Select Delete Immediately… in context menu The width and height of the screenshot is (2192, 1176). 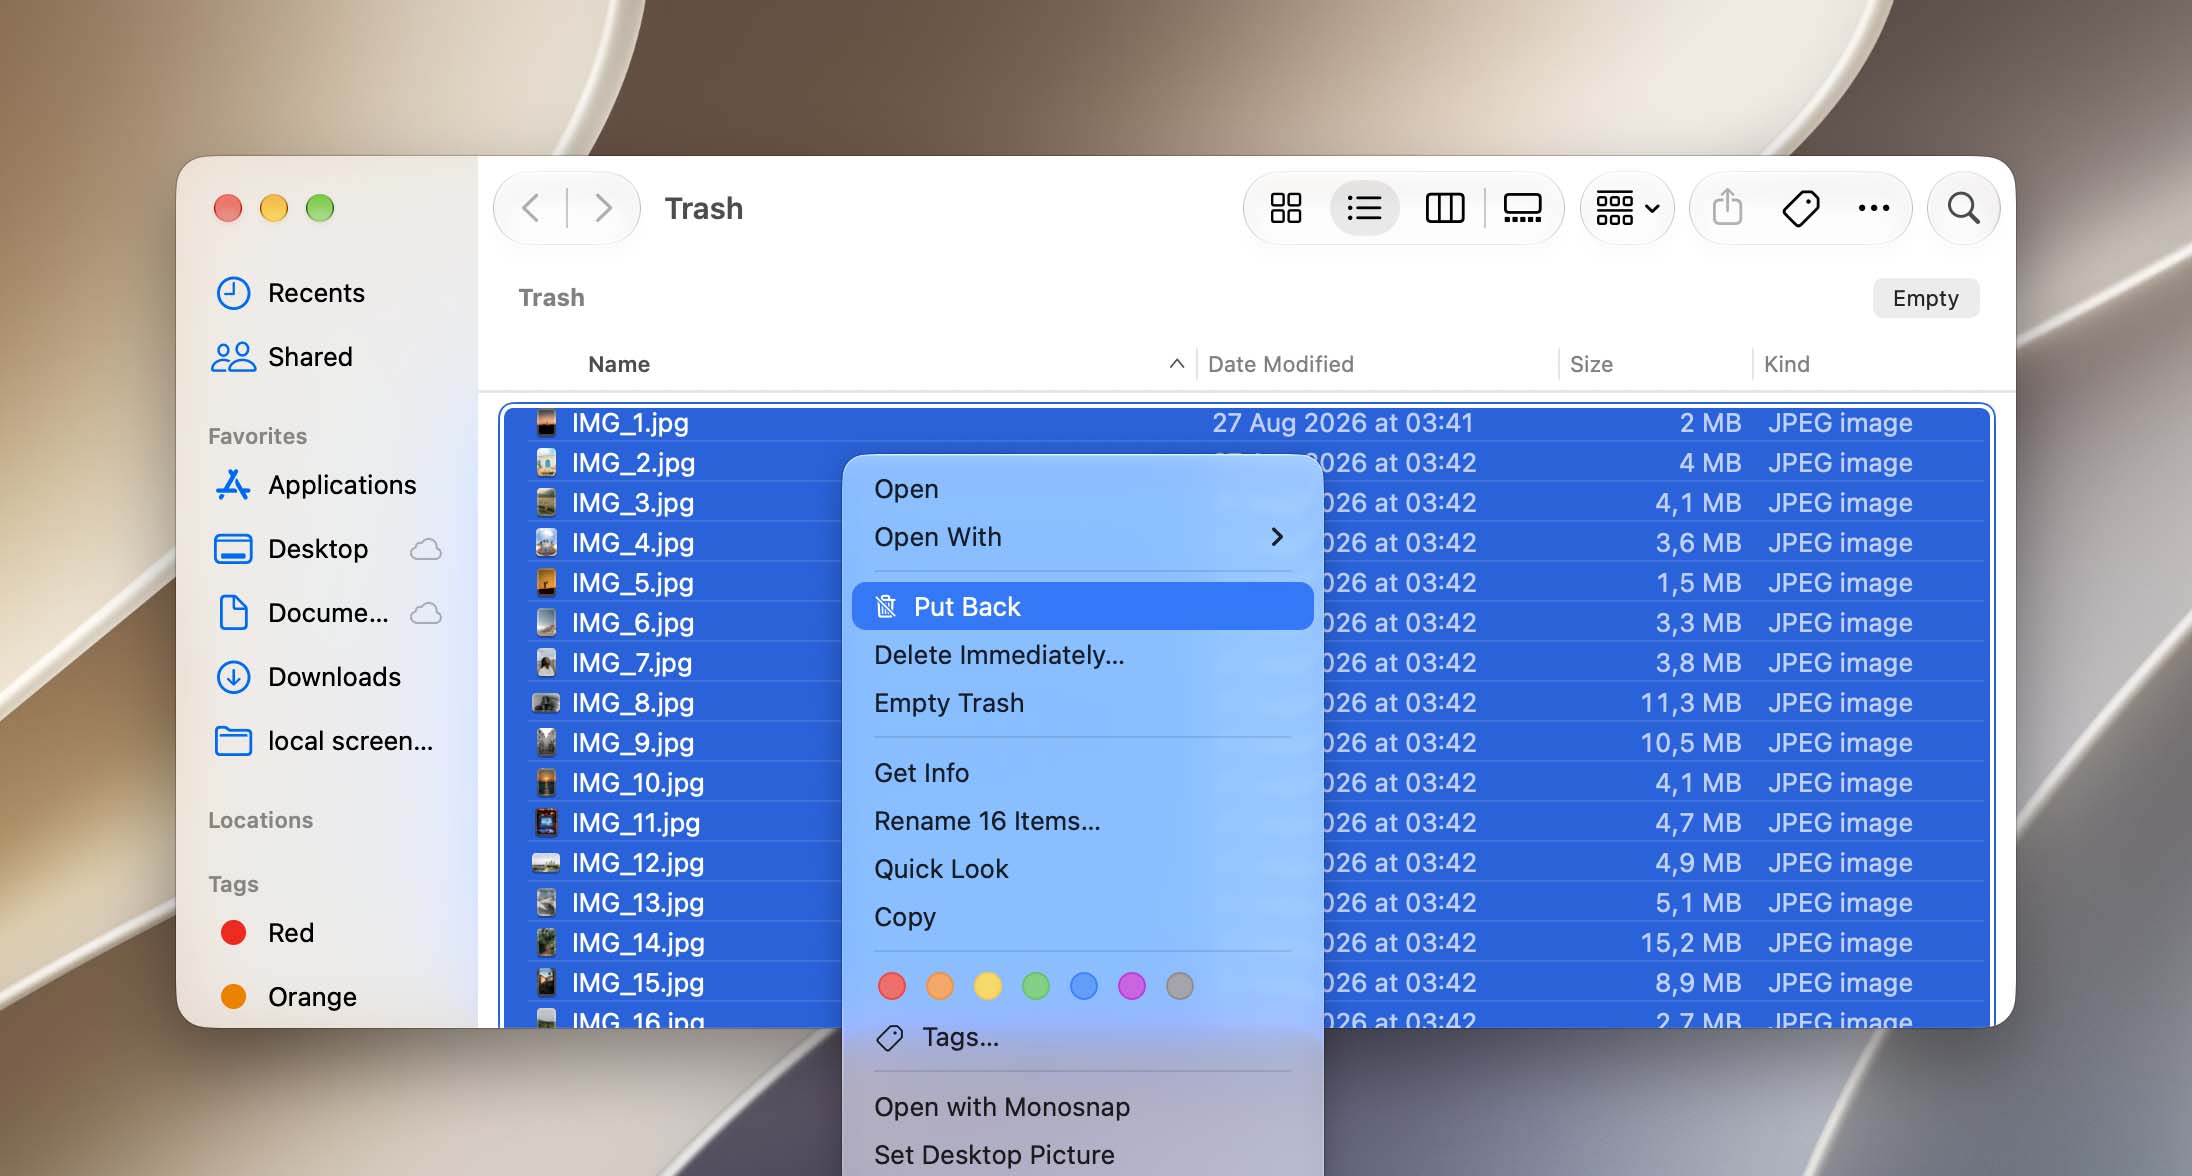pyautogui.click(x=1082, y=655)
